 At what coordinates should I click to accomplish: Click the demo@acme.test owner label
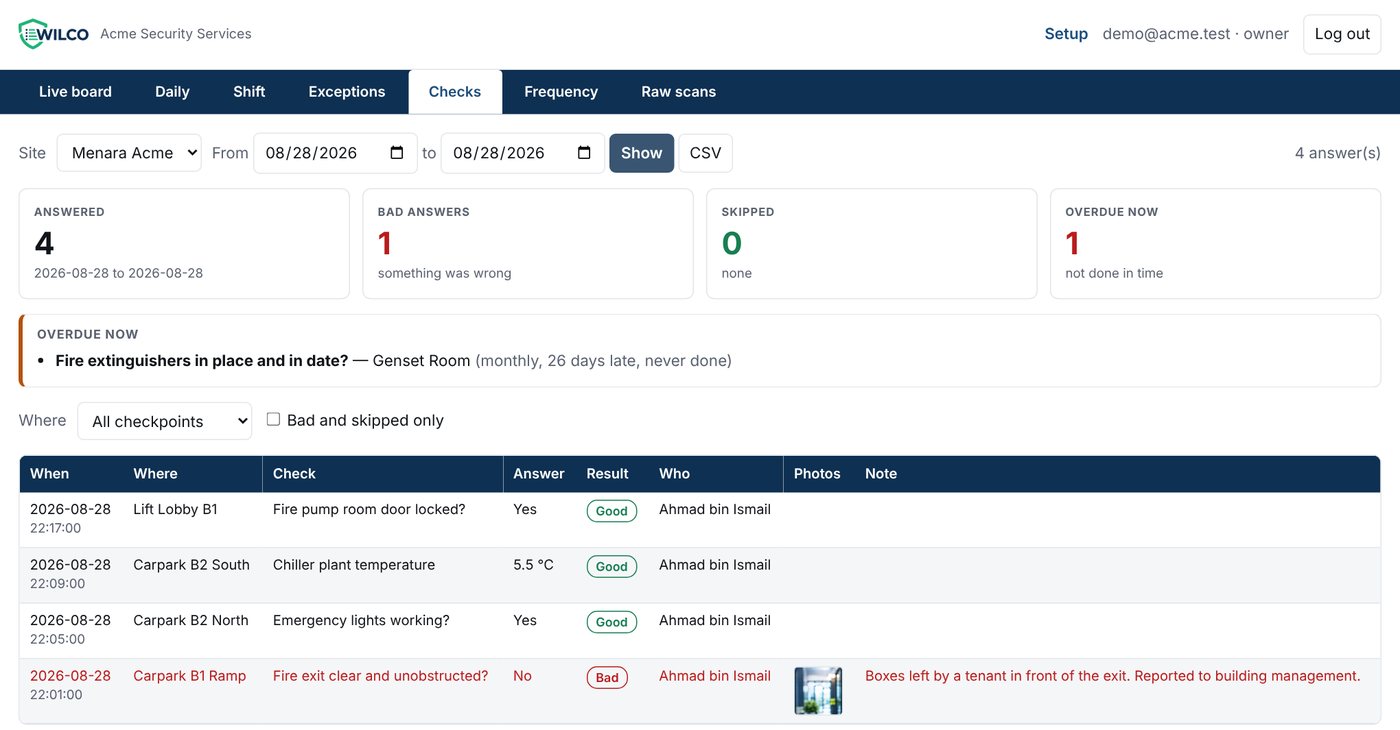1195,34
